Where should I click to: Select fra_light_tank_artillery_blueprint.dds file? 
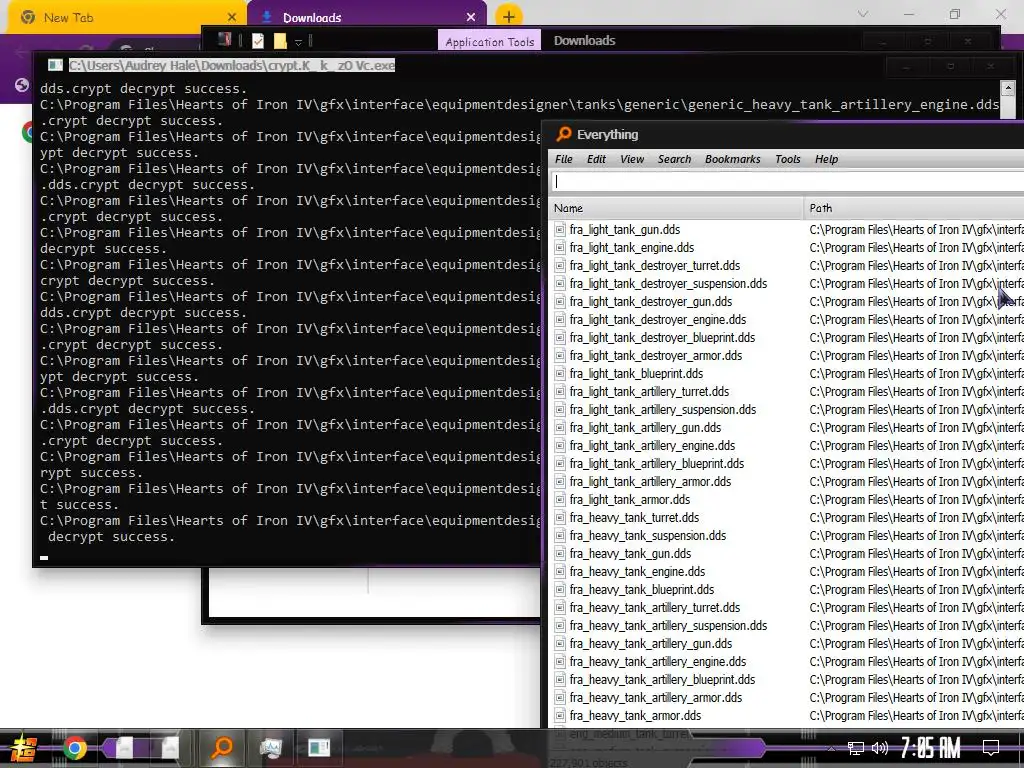coord(657,464)
